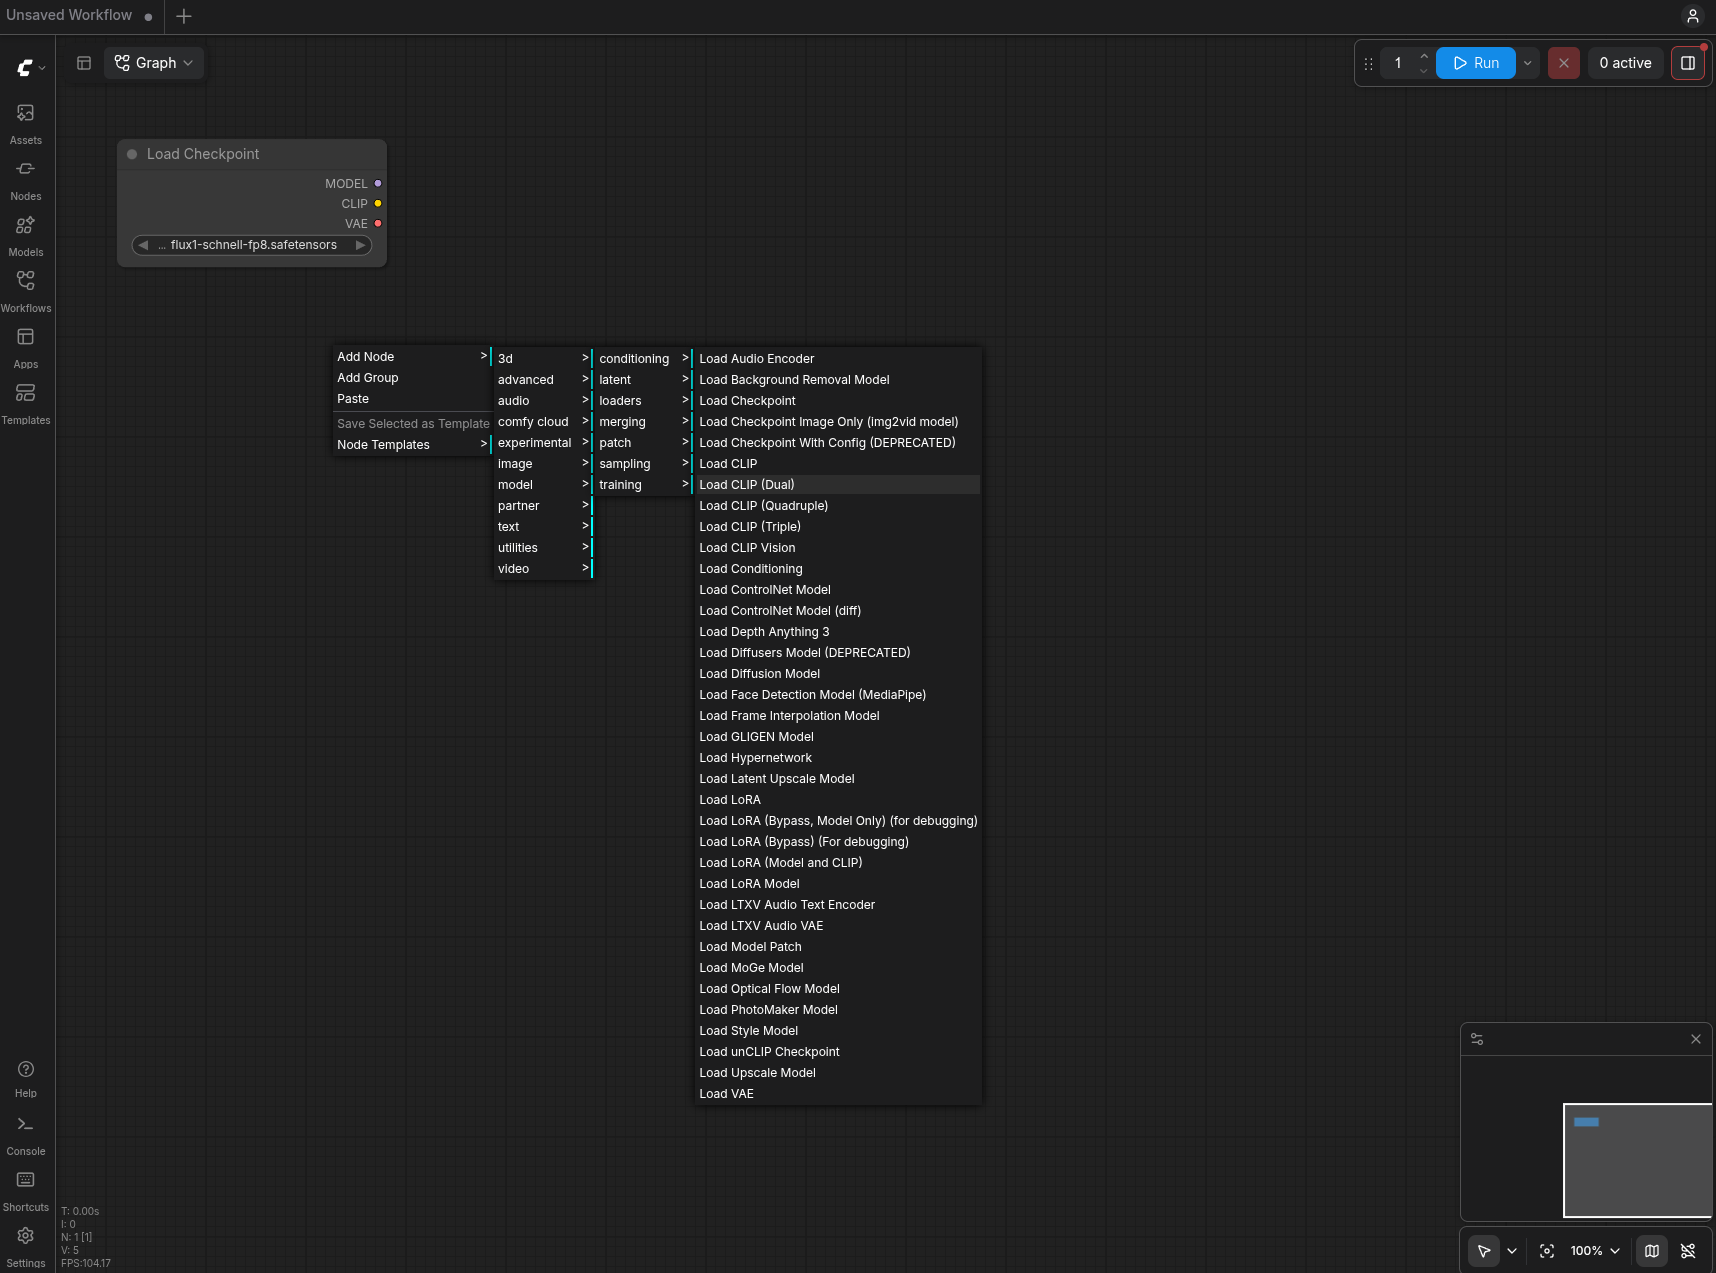Open the Graph mode dropdown

point(154,63)
